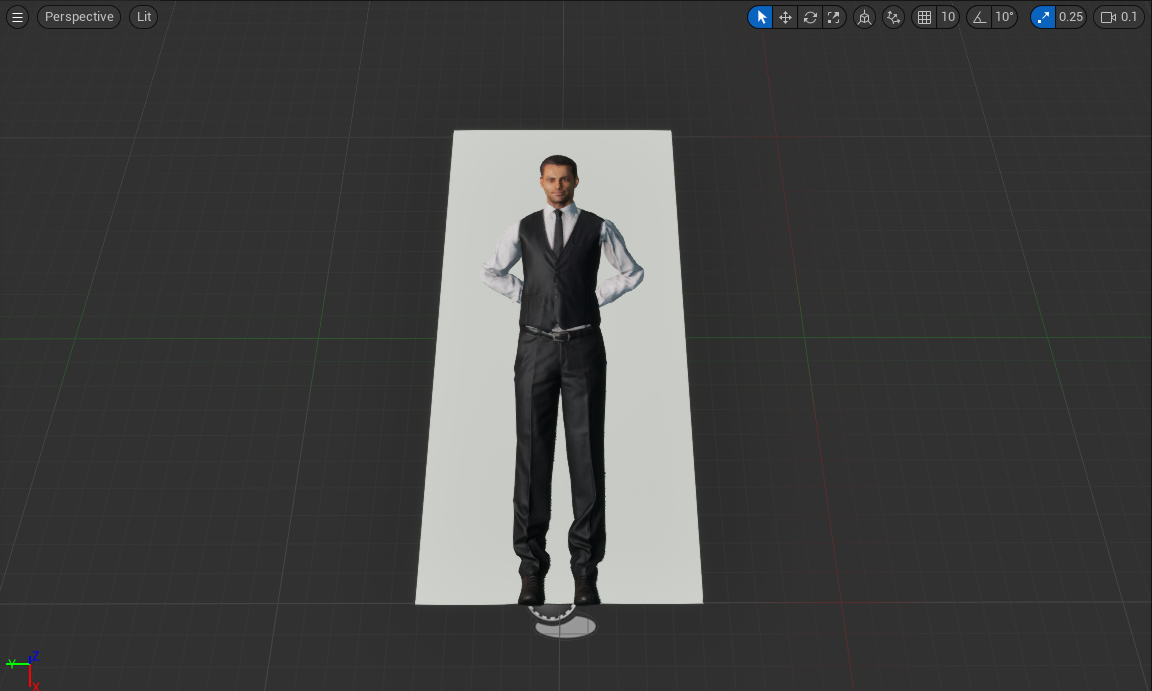Toggle world/local coordinate system icon
This screenshot has height=691, width=1152.
click(865, 17)
